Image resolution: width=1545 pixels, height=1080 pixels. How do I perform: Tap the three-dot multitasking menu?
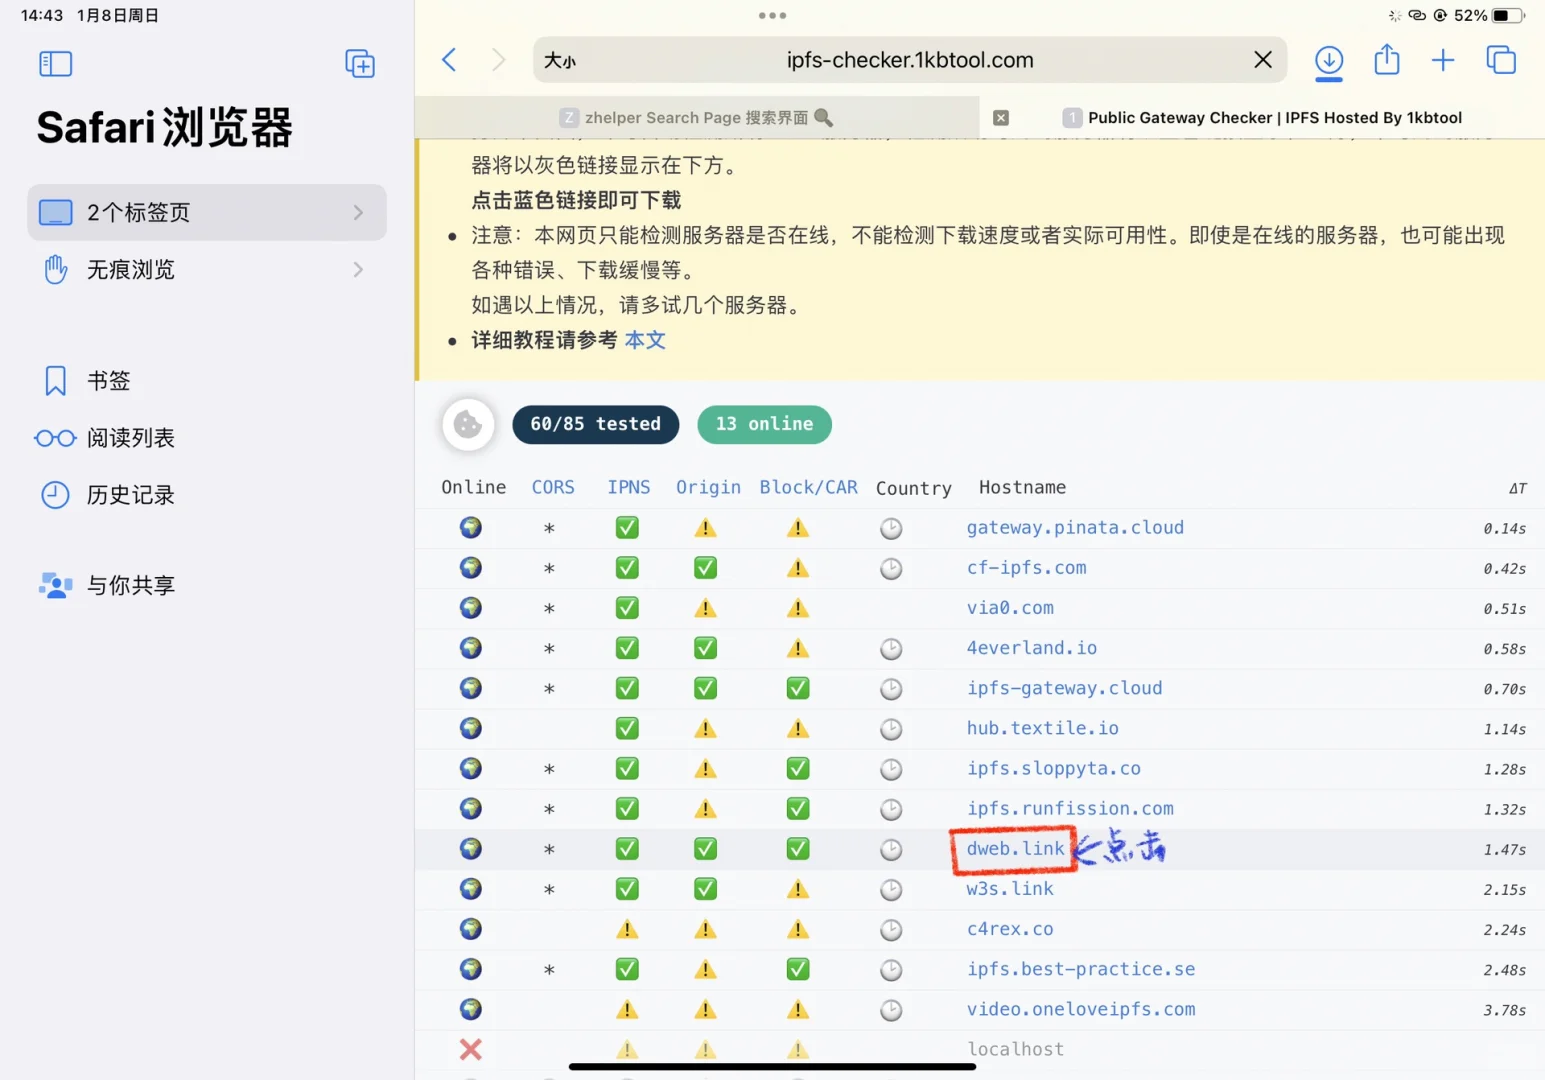pos(772,15)
